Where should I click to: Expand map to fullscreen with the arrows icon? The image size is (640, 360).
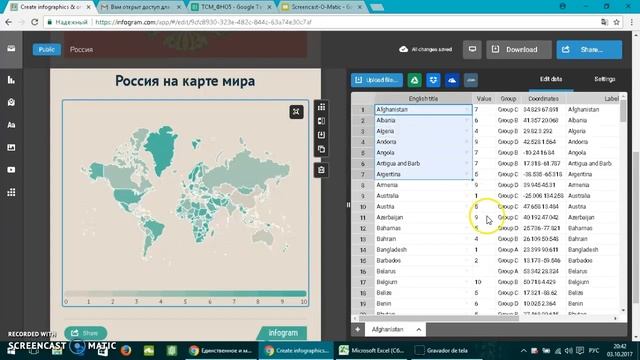(x=296, y=112)
